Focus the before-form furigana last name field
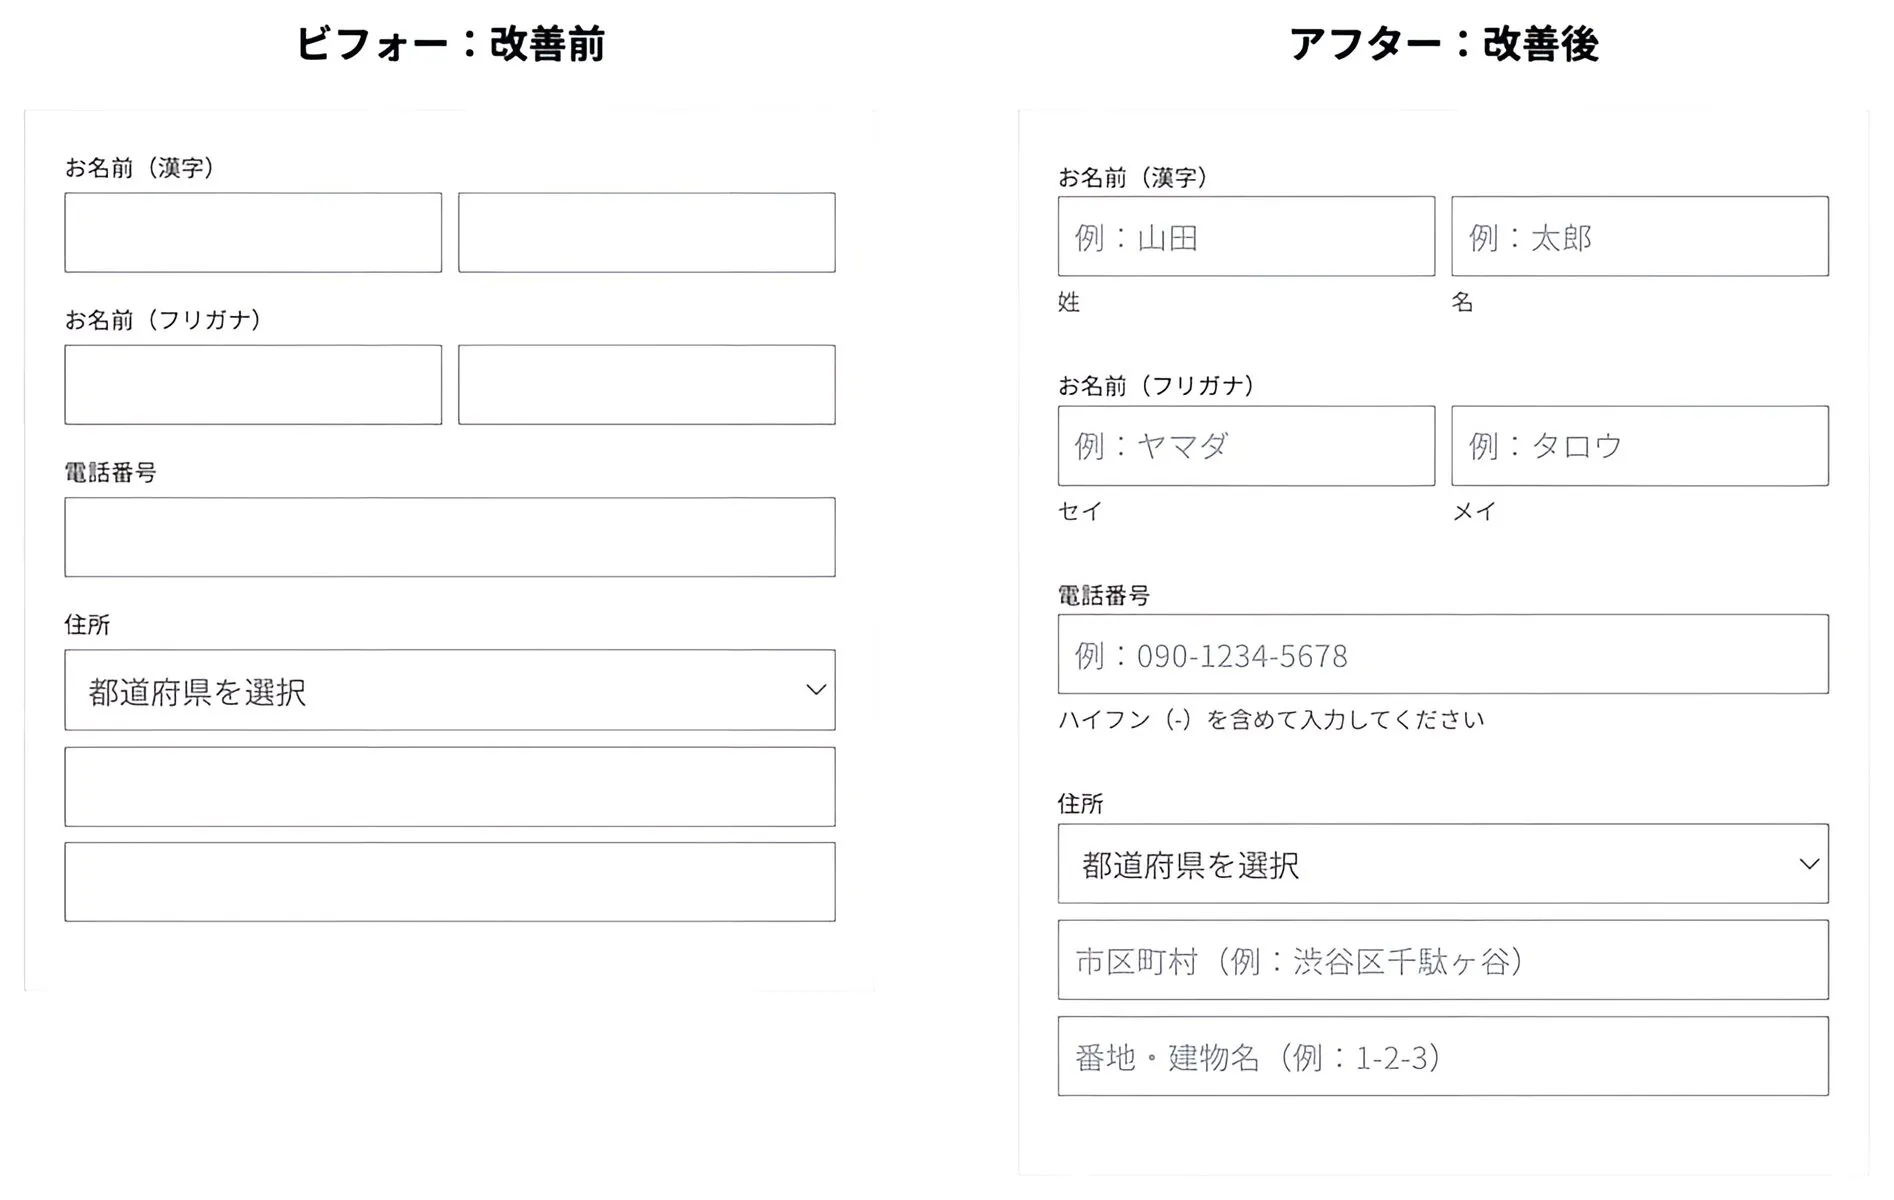 point(253,385)
